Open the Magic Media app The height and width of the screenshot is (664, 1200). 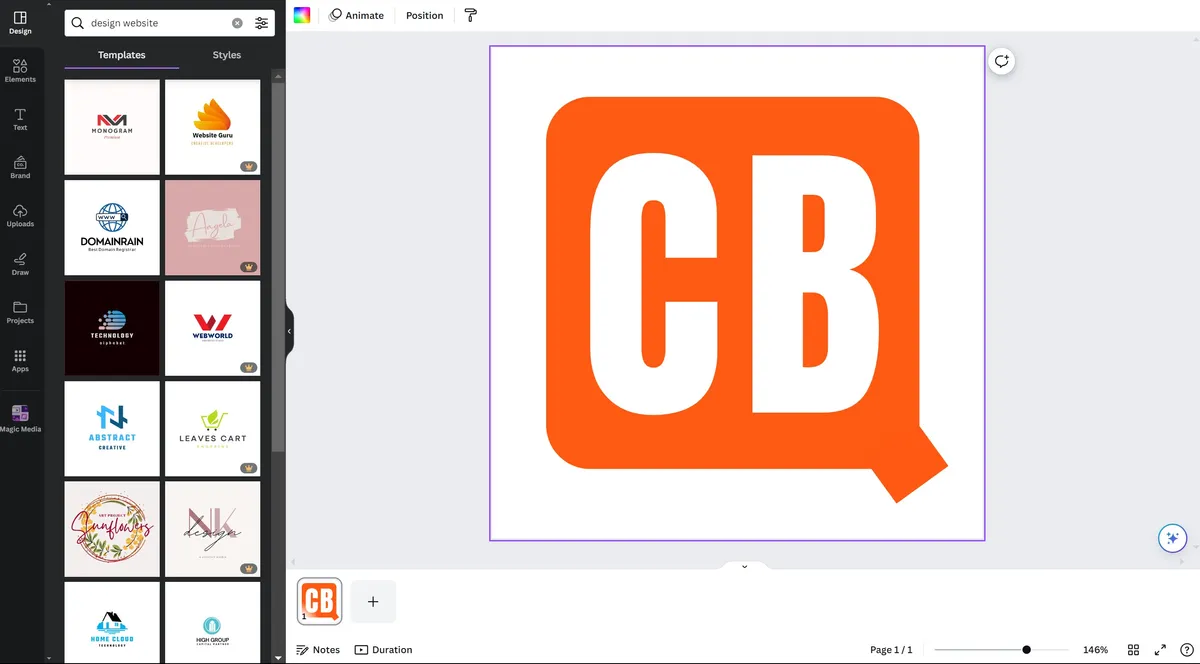click(20, 418)
